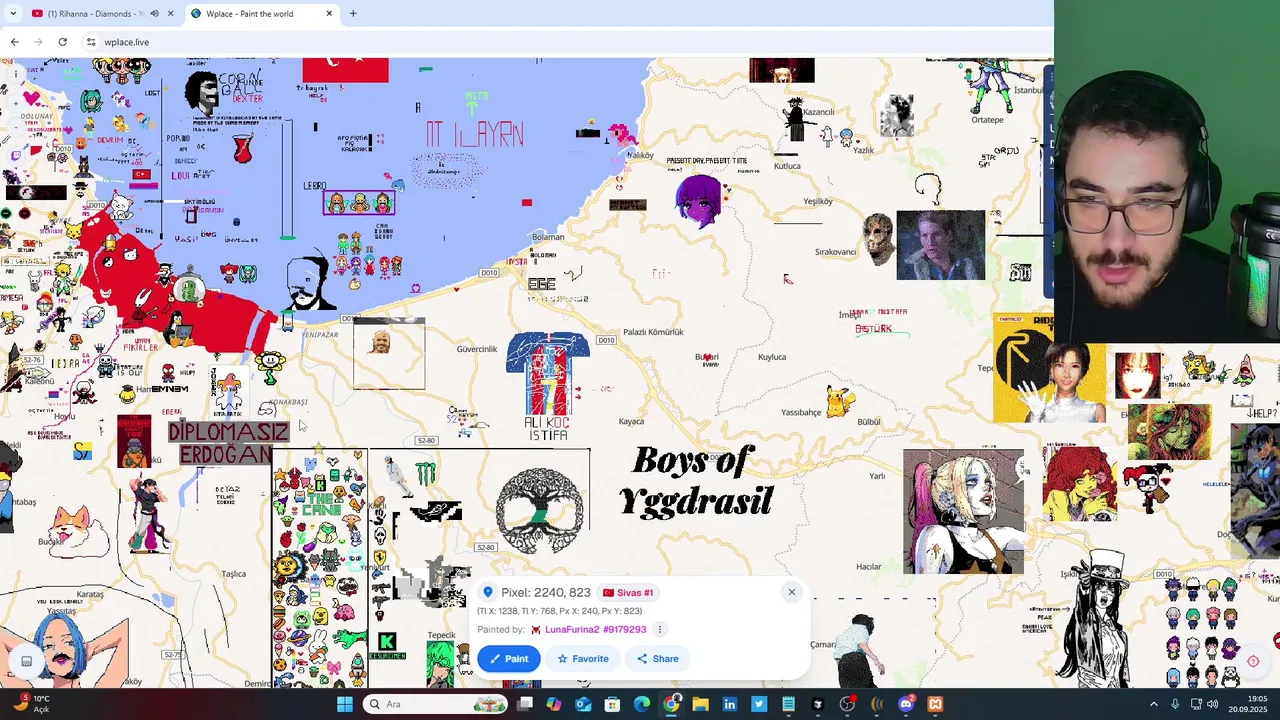Open the Twitter app from the taskbar
The image size is (1280, 720).
tap(759, 704)
